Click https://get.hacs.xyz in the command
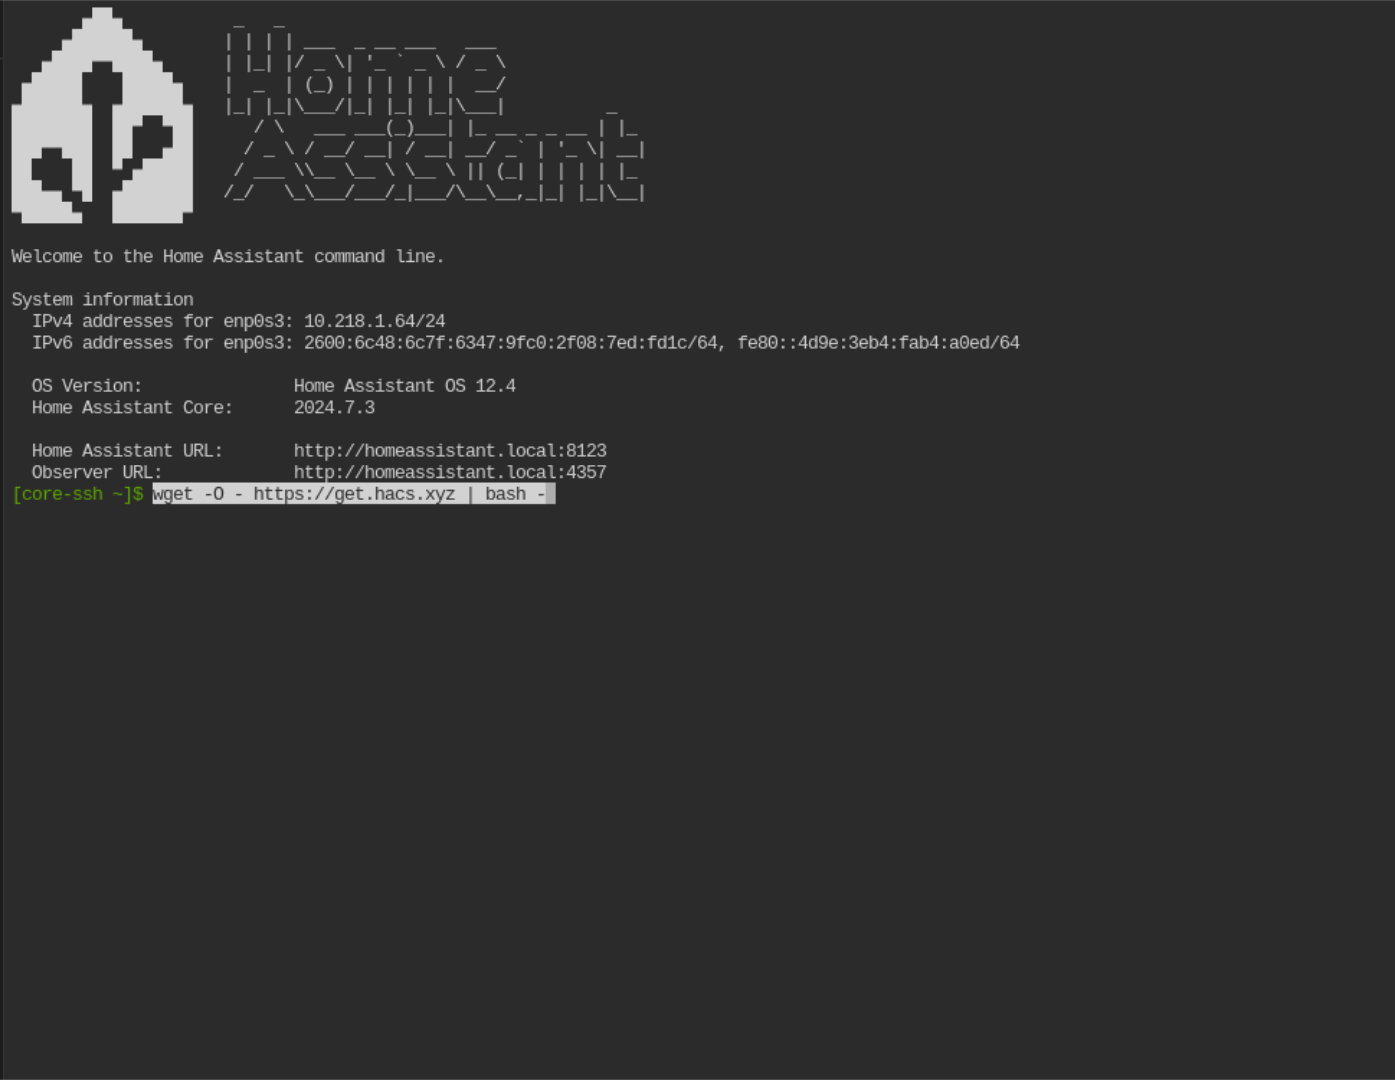The width and height of the screenshot is (1395, 1080). [354, 494]
